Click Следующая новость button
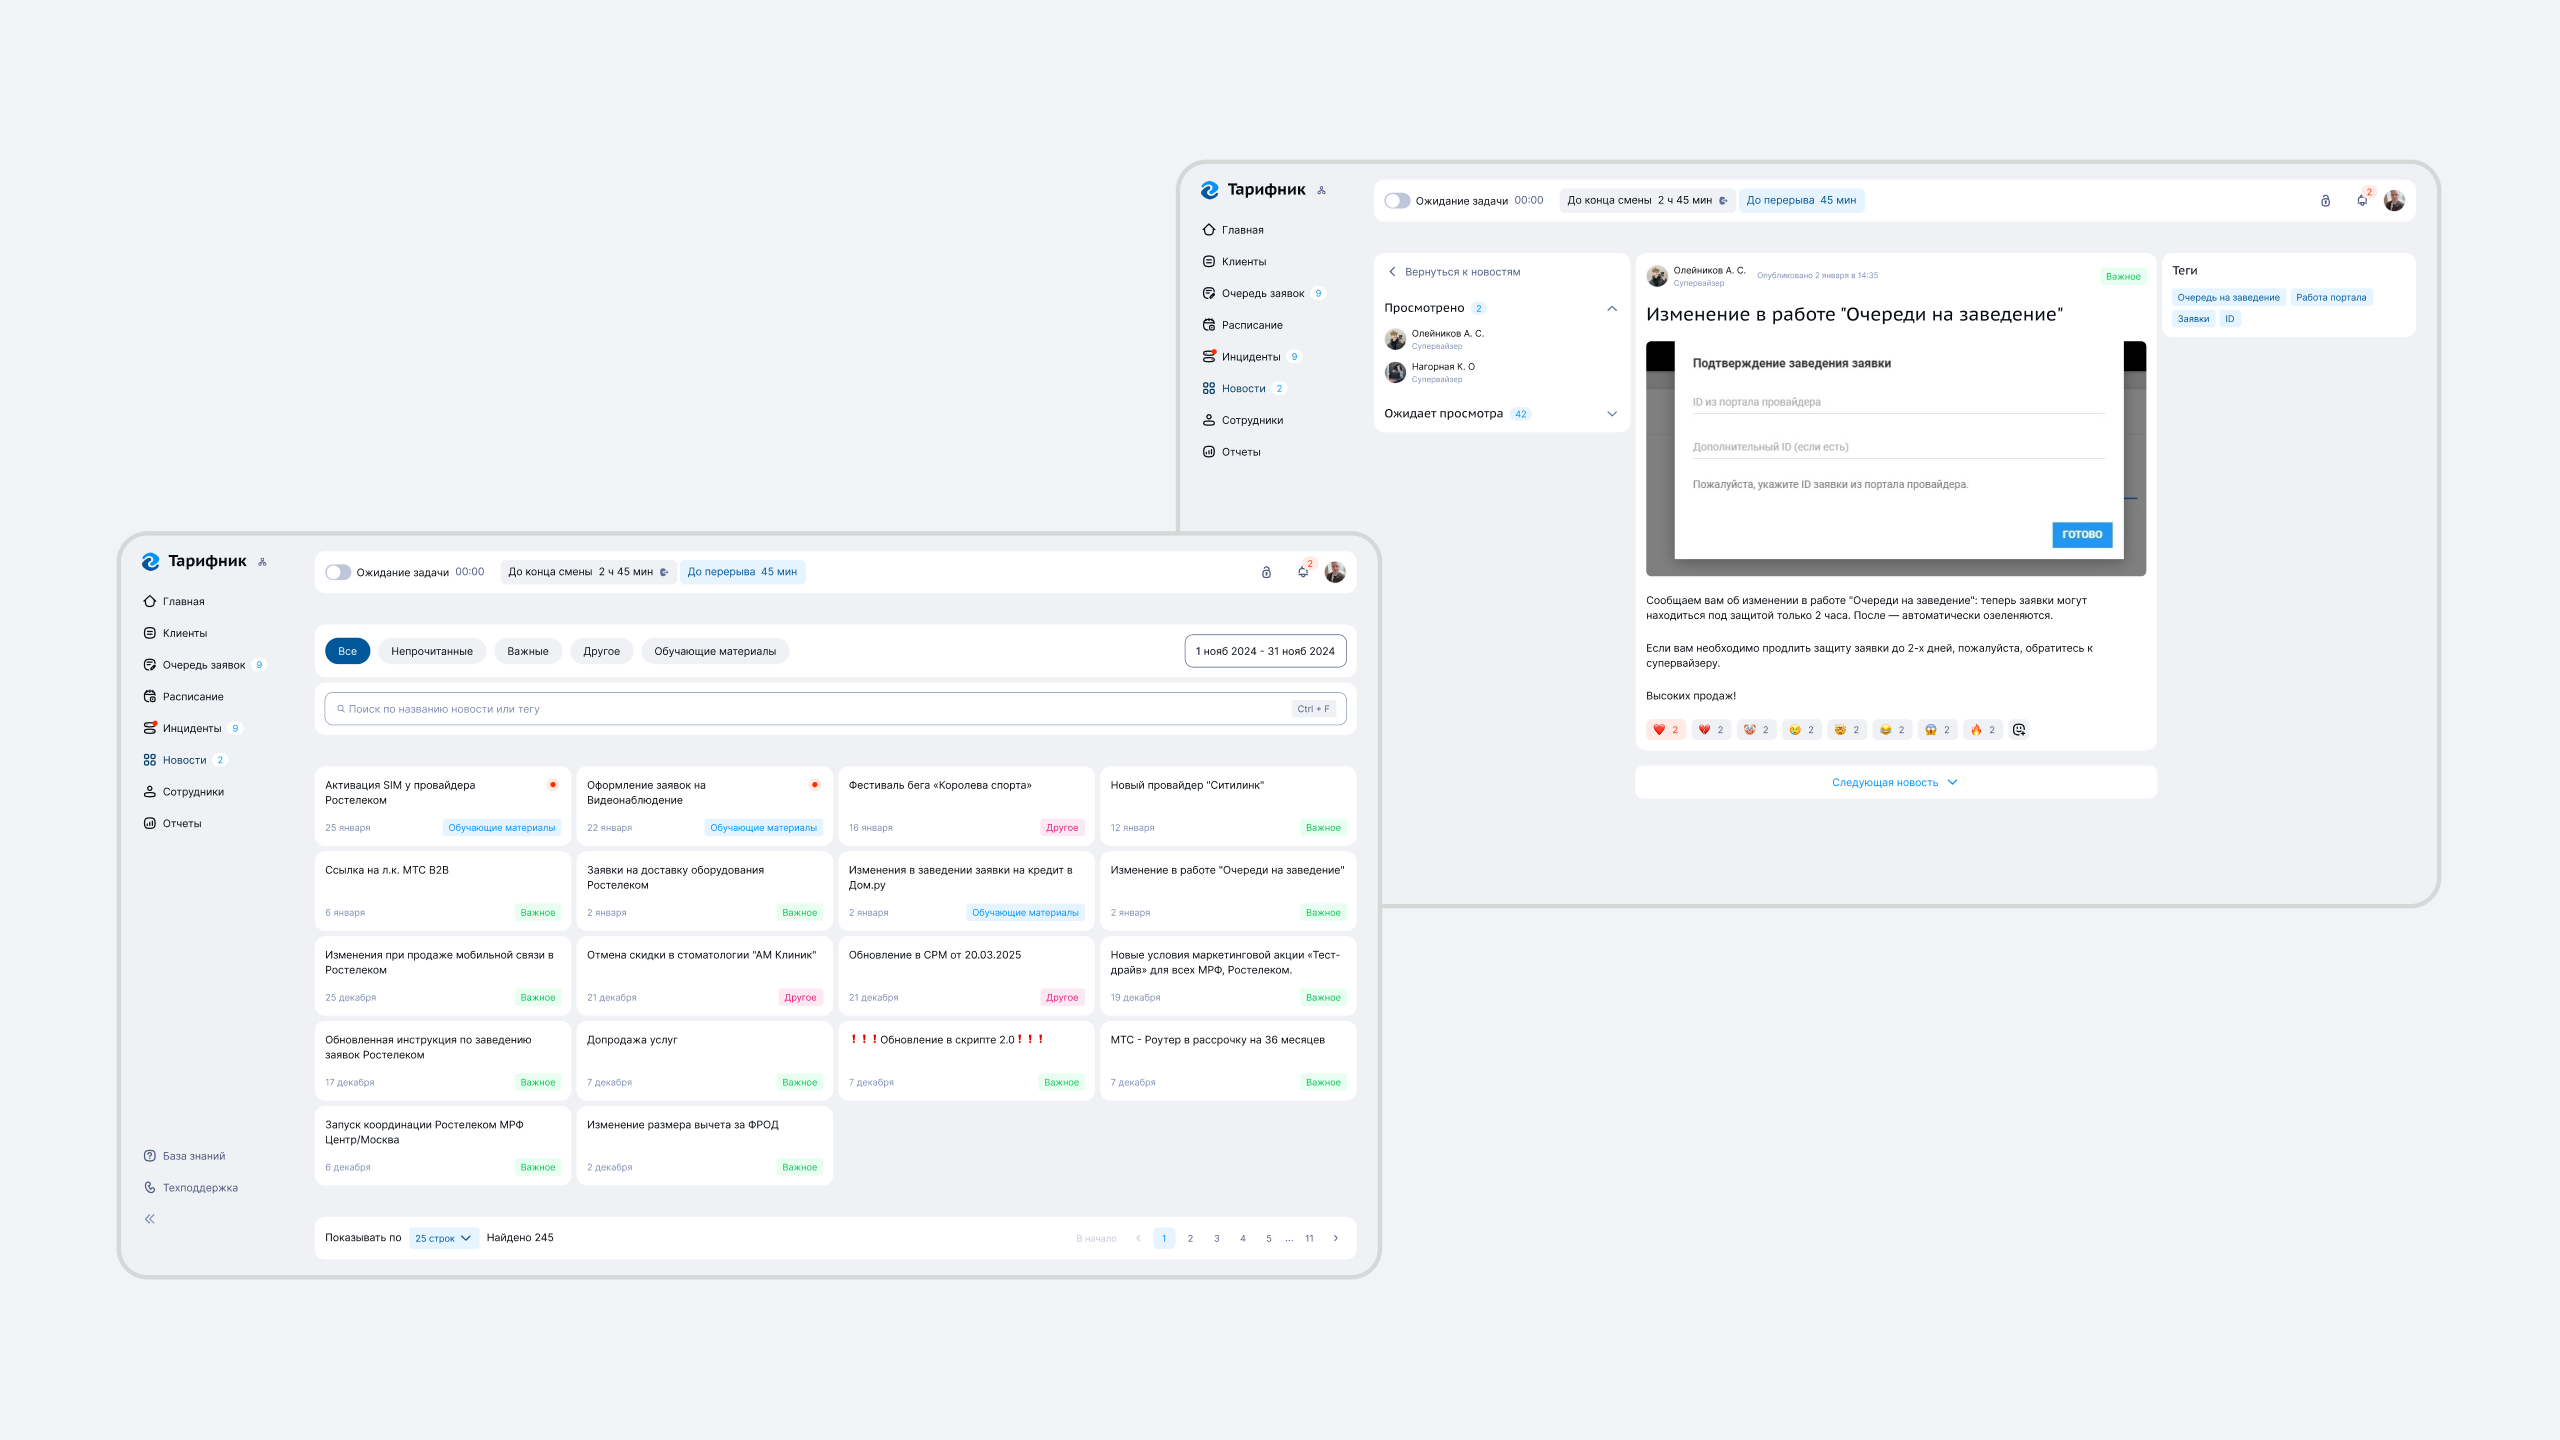 1895,782
